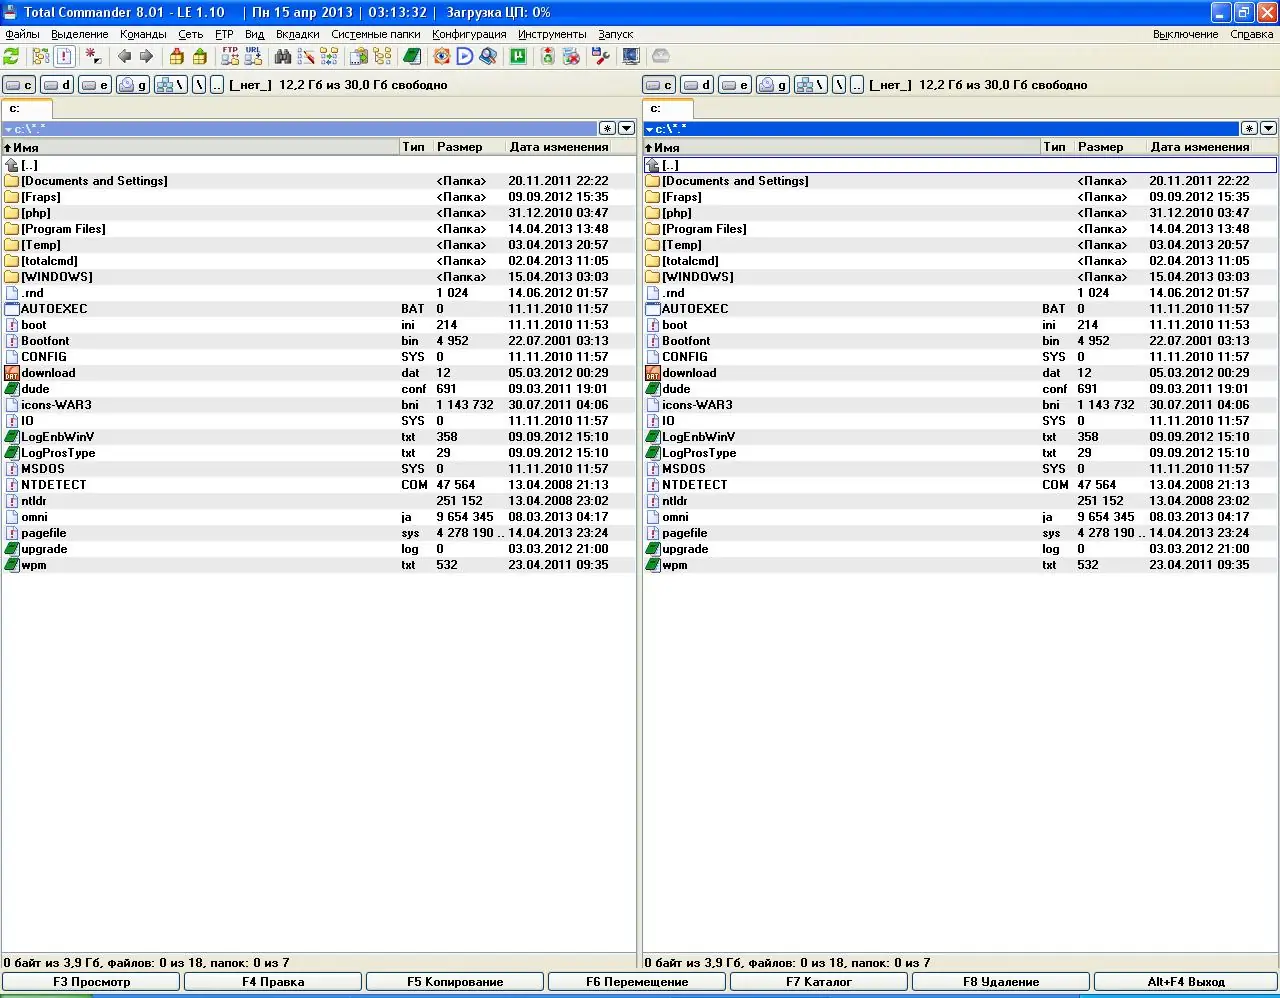Click the blue monitor toolbar icon
This screenshot has width=1280, height=998.
point(630,57)
